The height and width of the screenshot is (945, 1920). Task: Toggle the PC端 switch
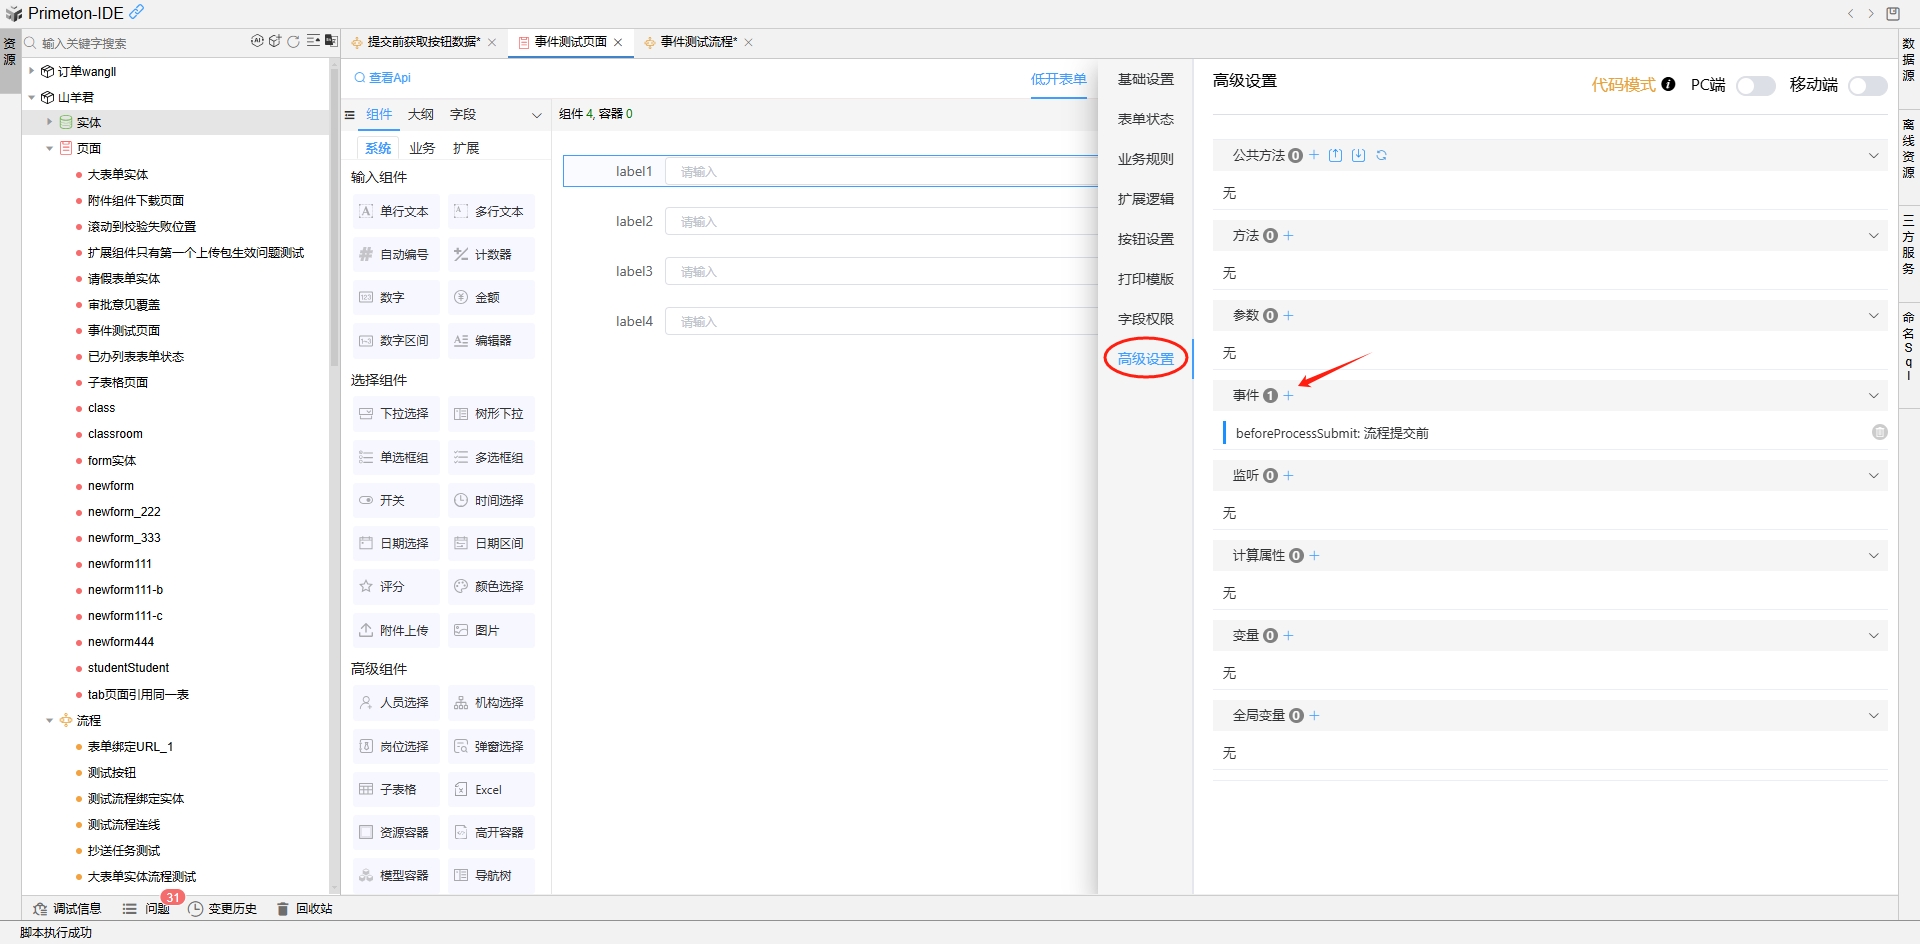point(1755,86)
